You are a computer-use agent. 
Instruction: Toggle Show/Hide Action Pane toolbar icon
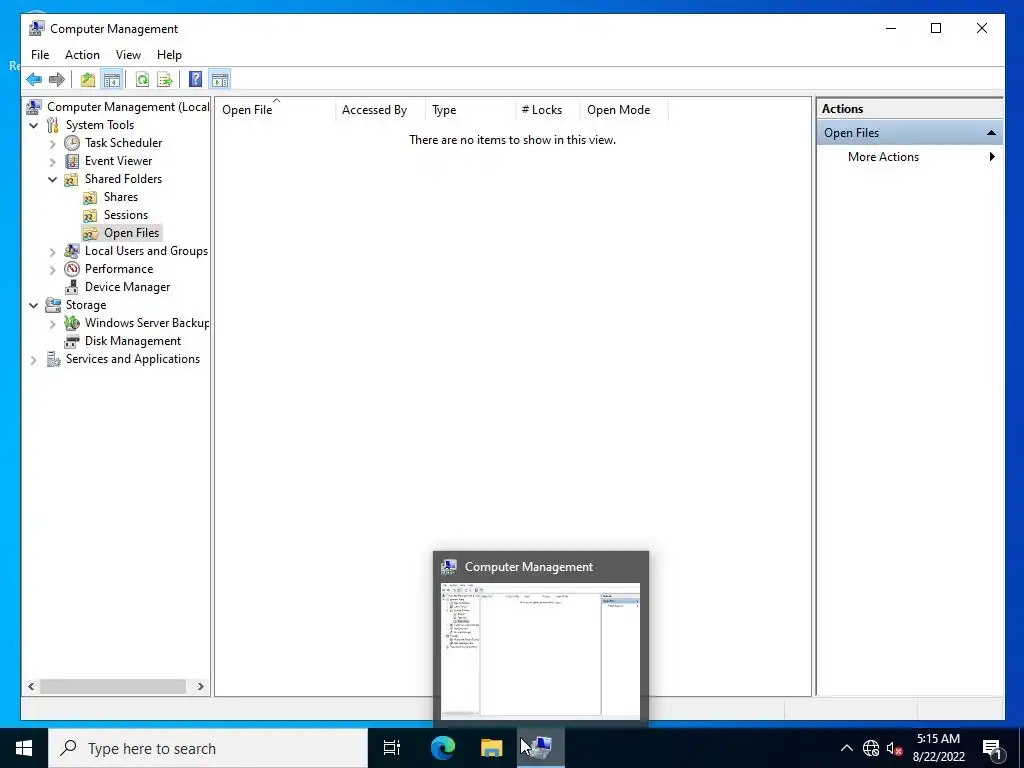tap(220, 80)
